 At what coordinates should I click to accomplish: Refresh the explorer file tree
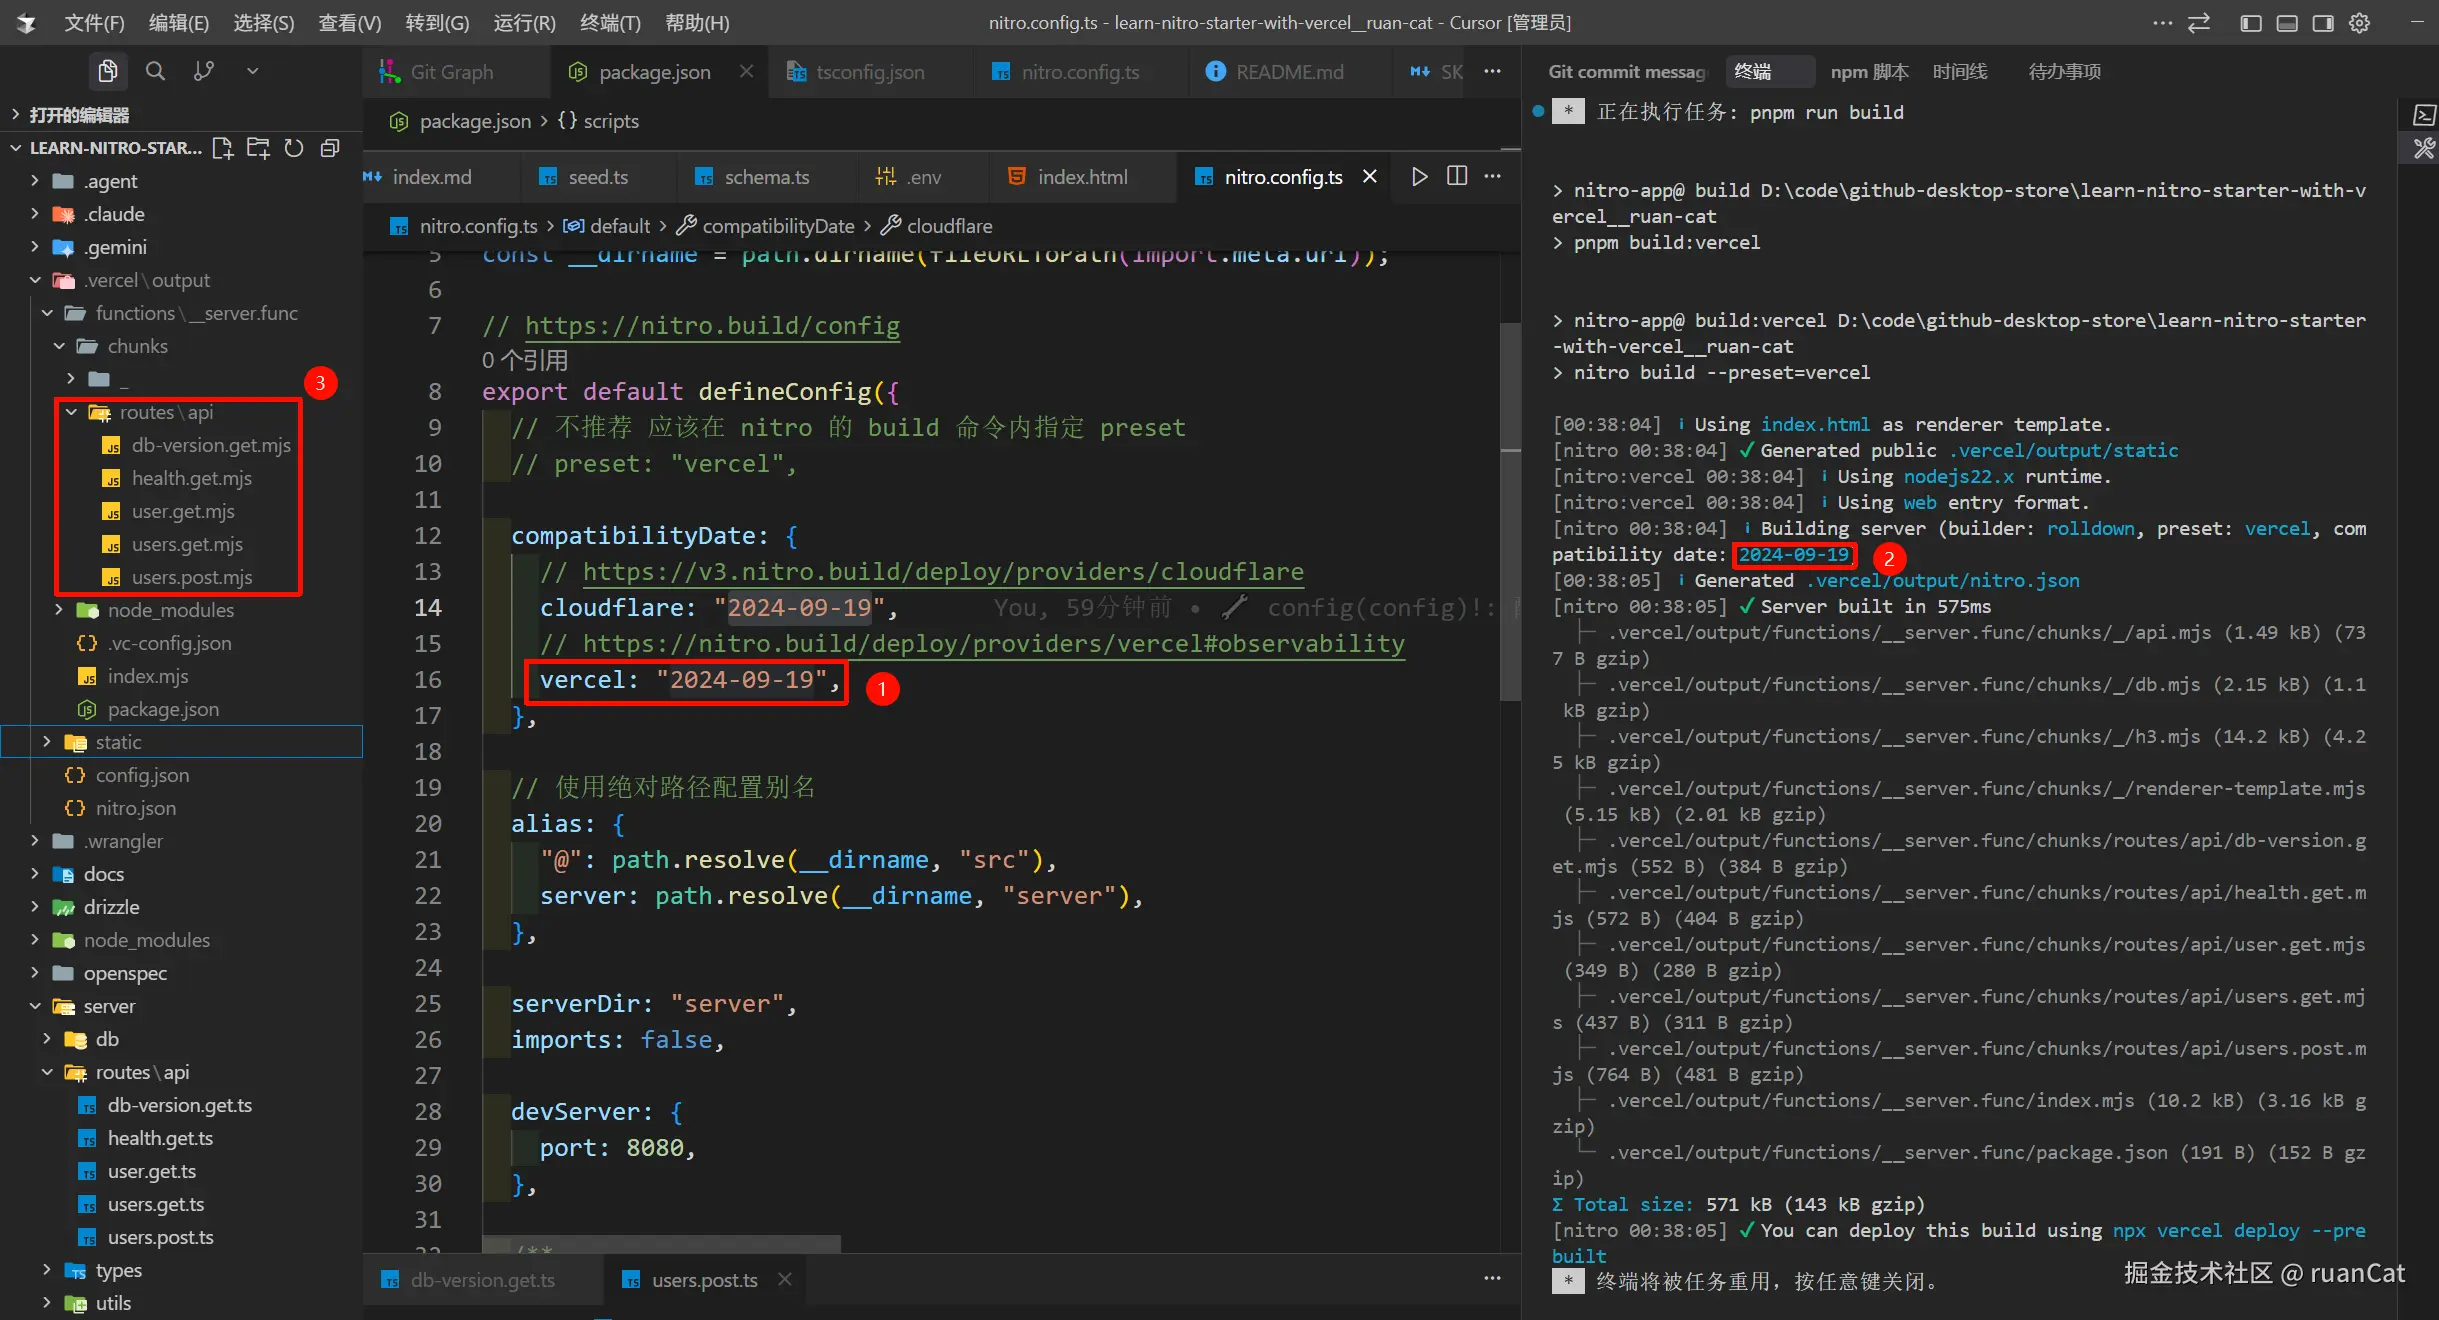tap(294, 148)
